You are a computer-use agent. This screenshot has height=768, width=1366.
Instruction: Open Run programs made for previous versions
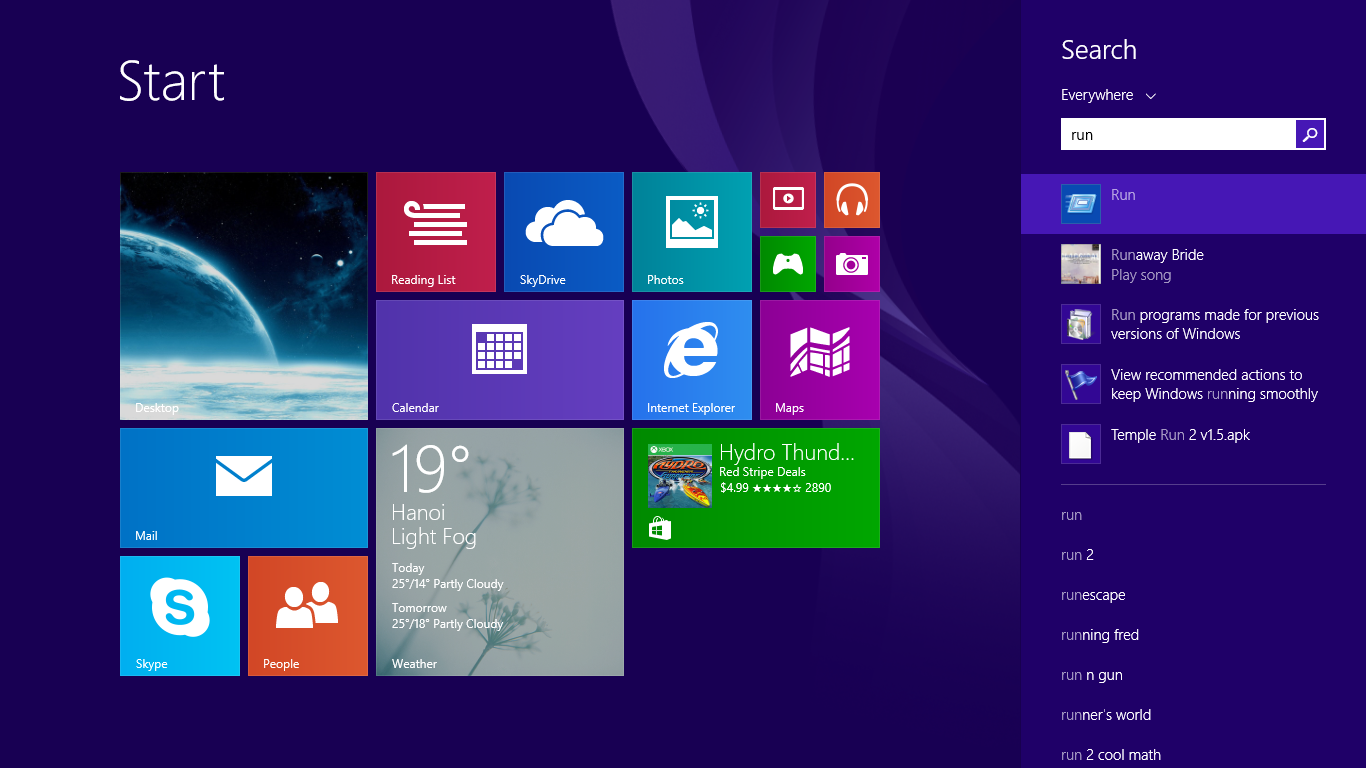click(1193, 324)
